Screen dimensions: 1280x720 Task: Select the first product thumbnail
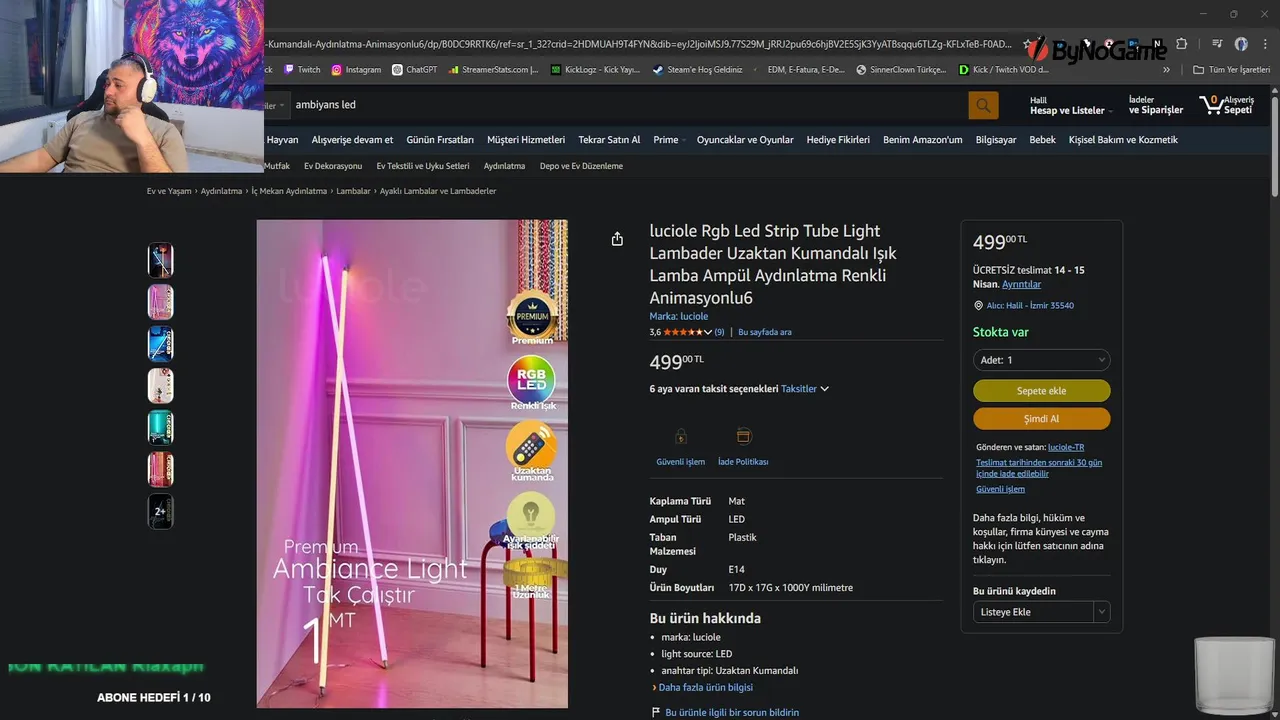tap(160, 260)
